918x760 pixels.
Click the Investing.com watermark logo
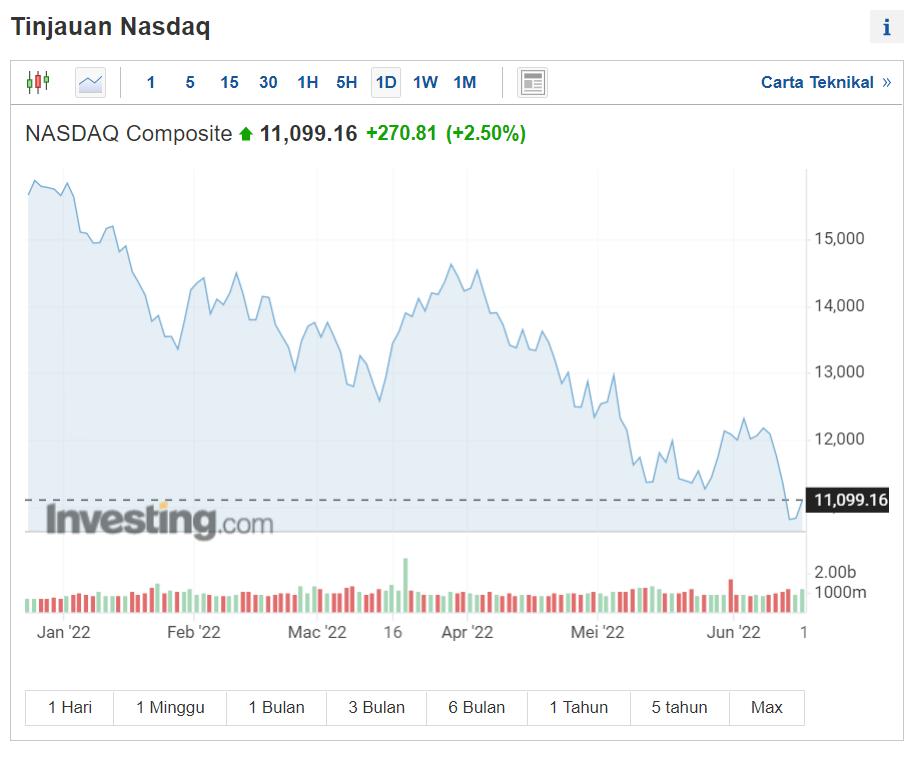pyautogui.click(x=159, y=521)
